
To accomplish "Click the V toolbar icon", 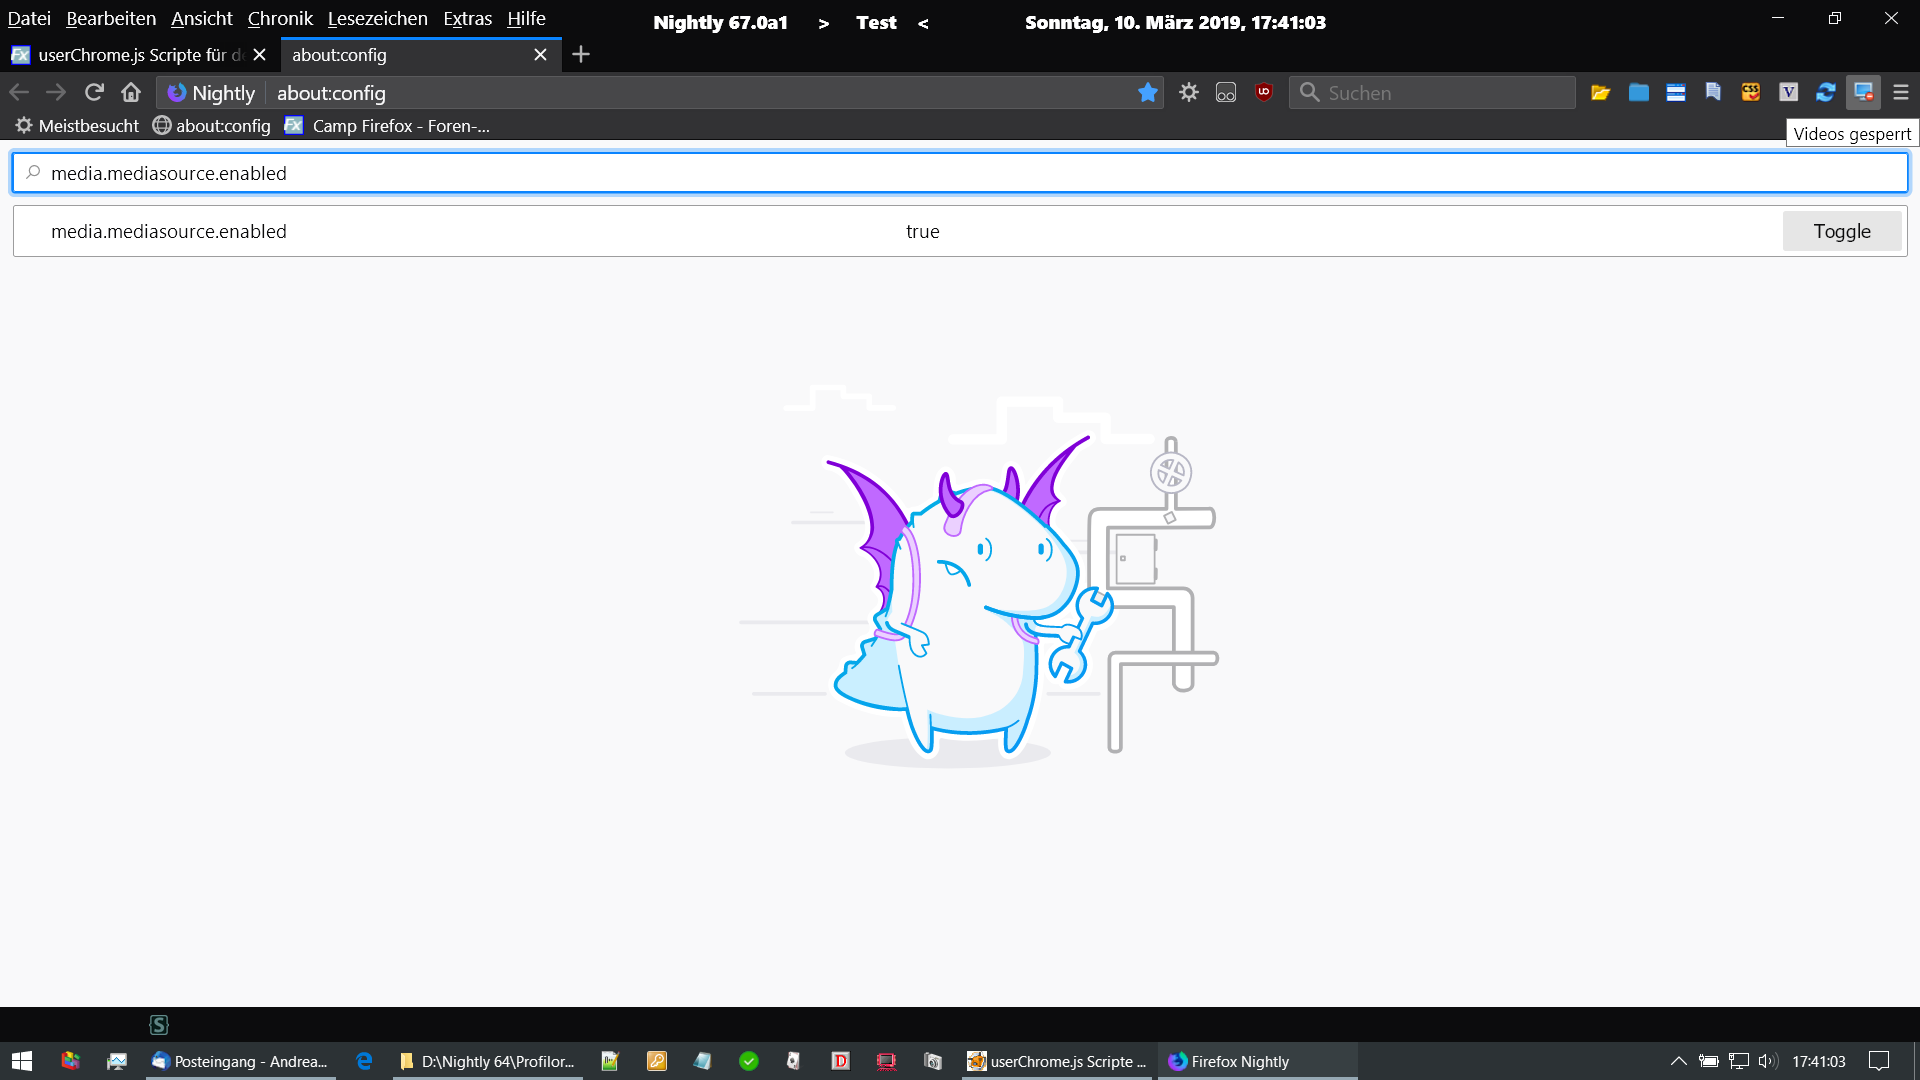I will [x=1788, y=93].
